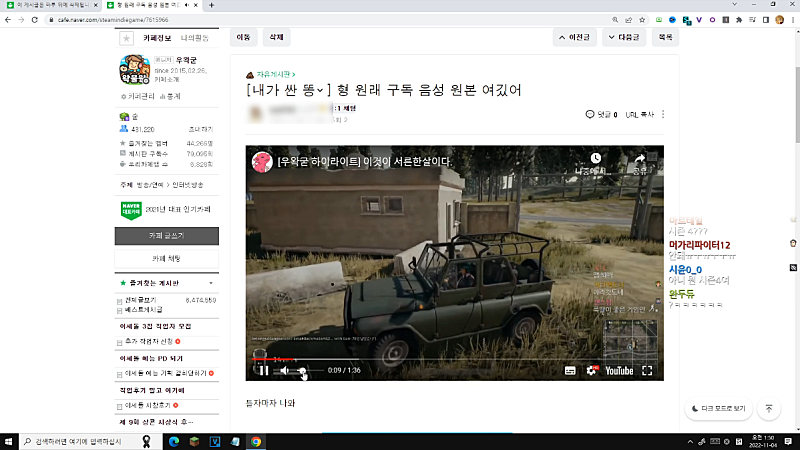Open the comments count 댓글 0

602,114
